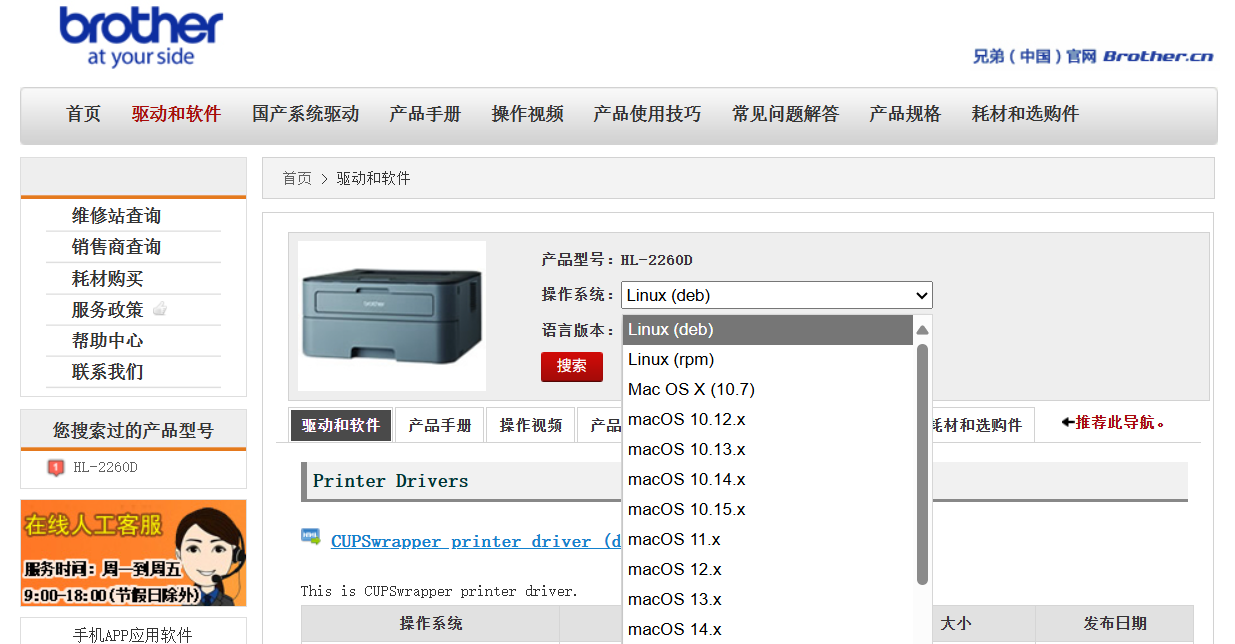Open the 操作系统 dropdown showing Linux (deb)
1235x644 pixels.
pos(777,295)
